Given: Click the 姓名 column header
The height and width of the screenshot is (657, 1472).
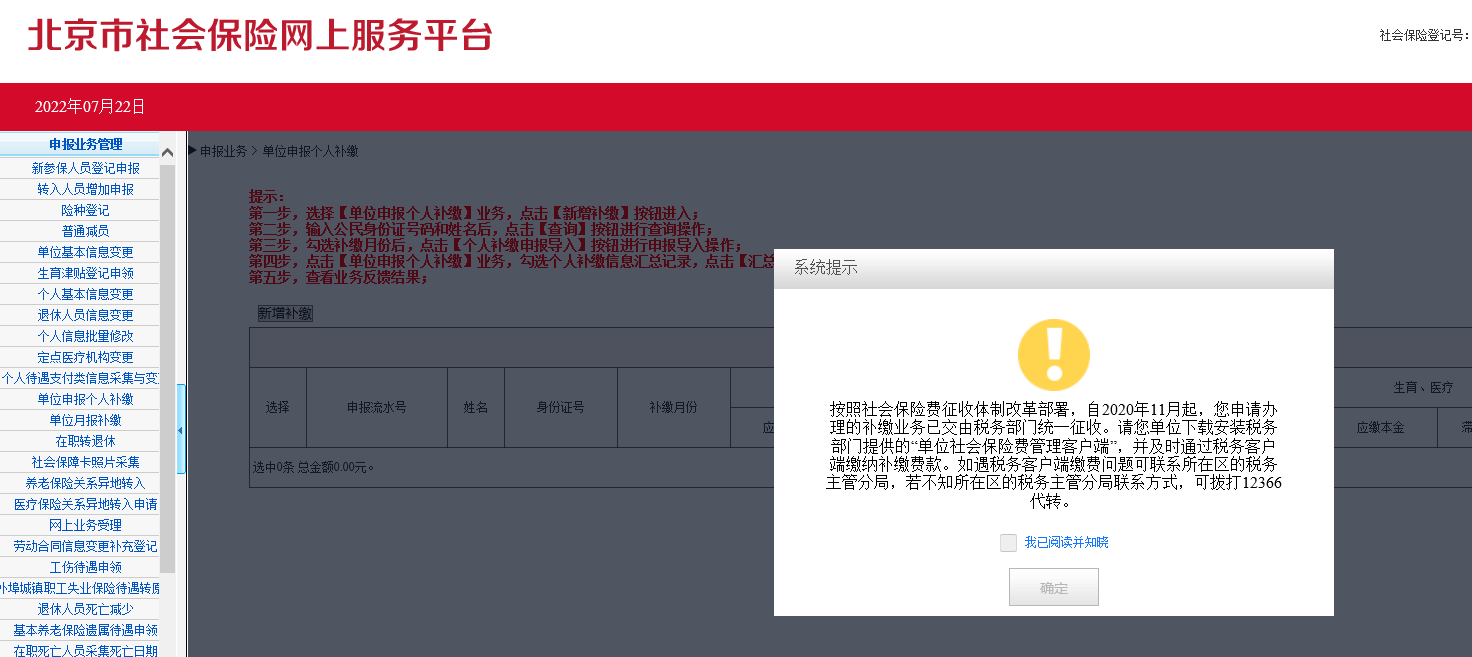Looking at the screenshot, I should pos(476,407).
